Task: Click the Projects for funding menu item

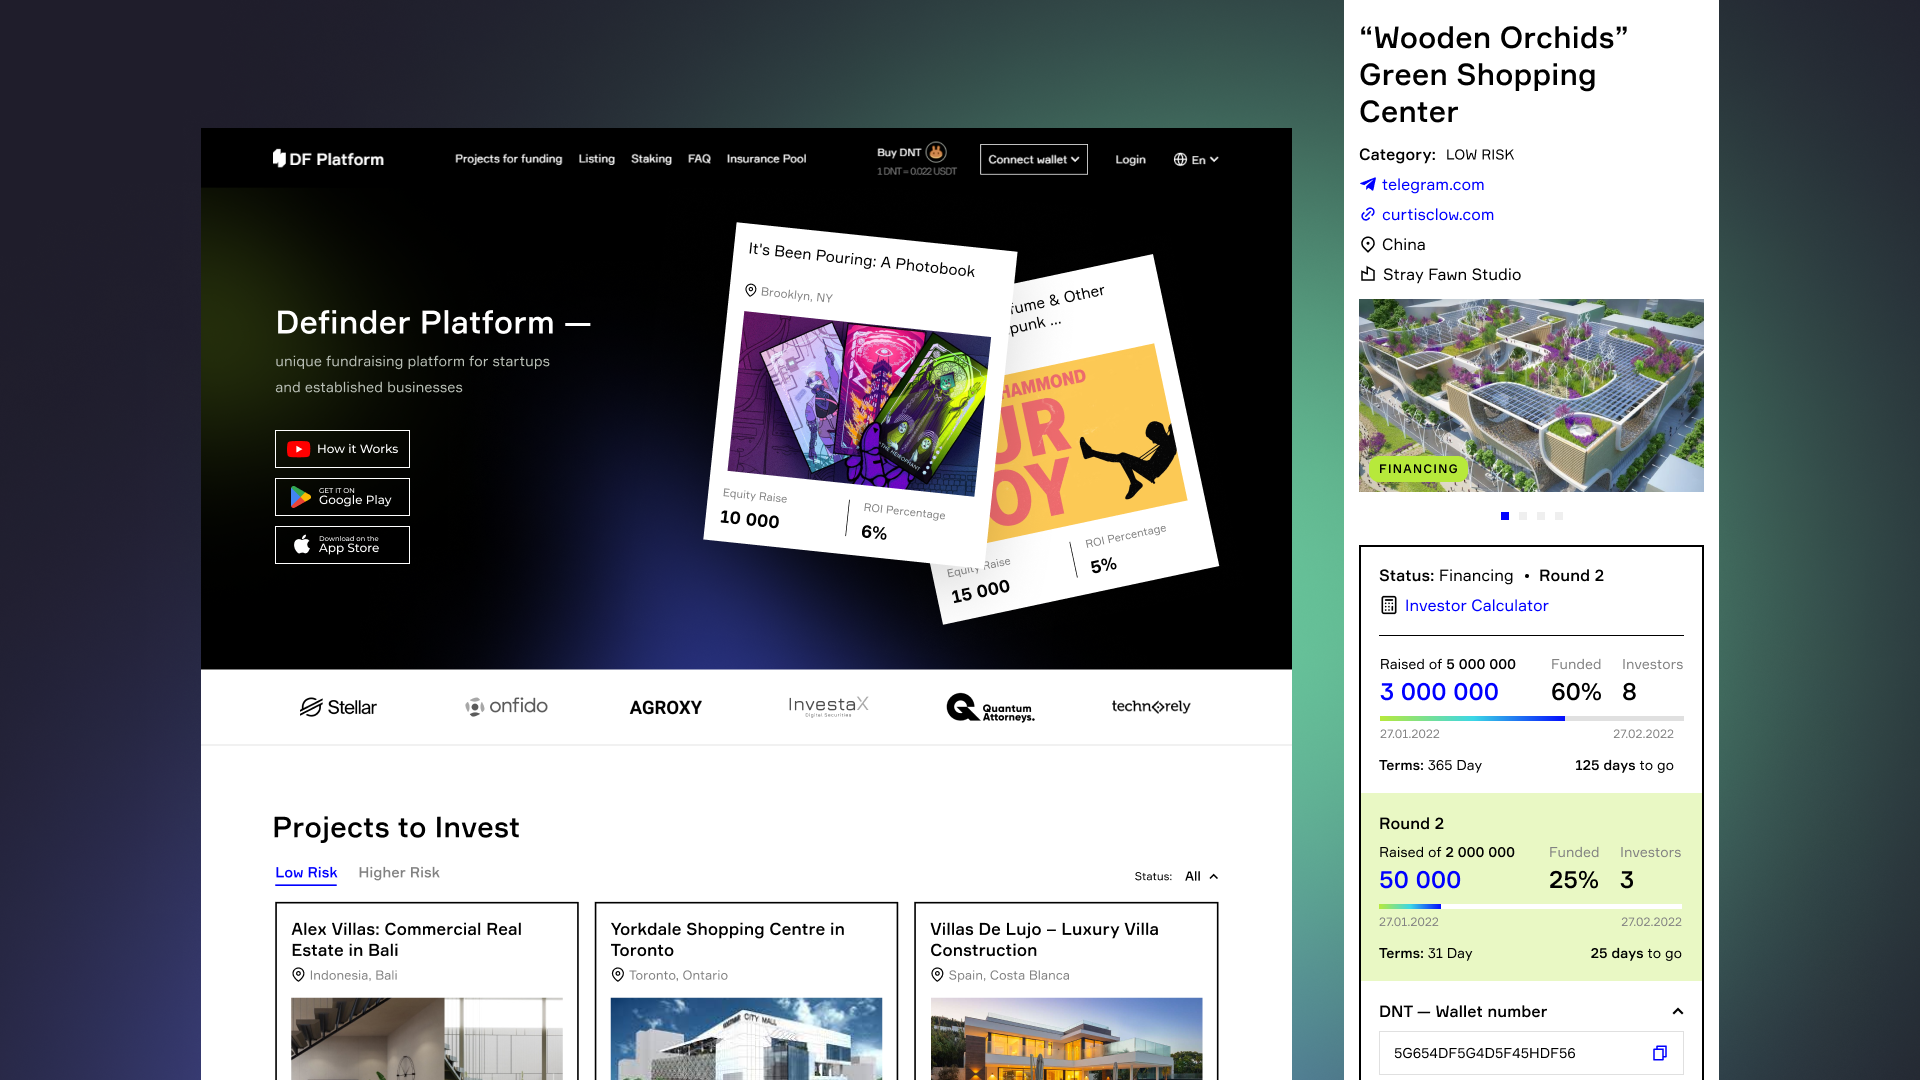Action: (x=508, y=158)
